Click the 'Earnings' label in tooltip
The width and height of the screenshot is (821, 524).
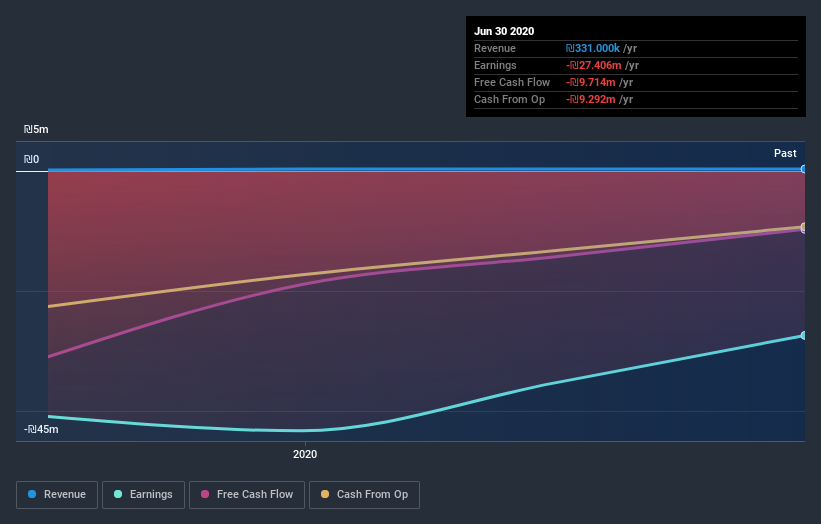495,65
